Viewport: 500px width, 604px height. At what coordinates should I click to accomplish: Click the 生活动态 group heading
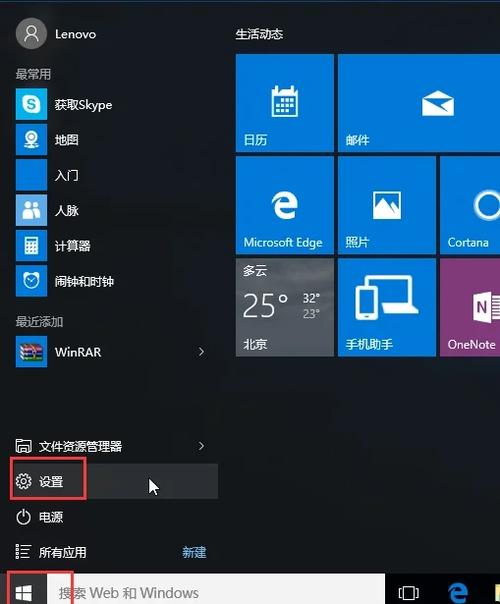259,34
